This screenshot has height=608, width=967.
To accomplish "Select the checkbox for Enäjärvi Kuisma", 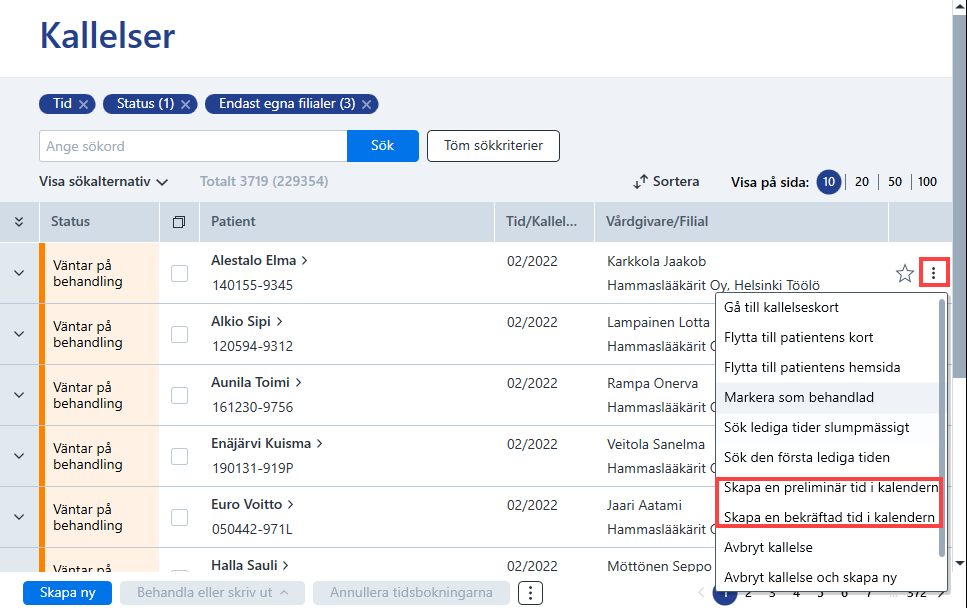I will pos(179,456).
